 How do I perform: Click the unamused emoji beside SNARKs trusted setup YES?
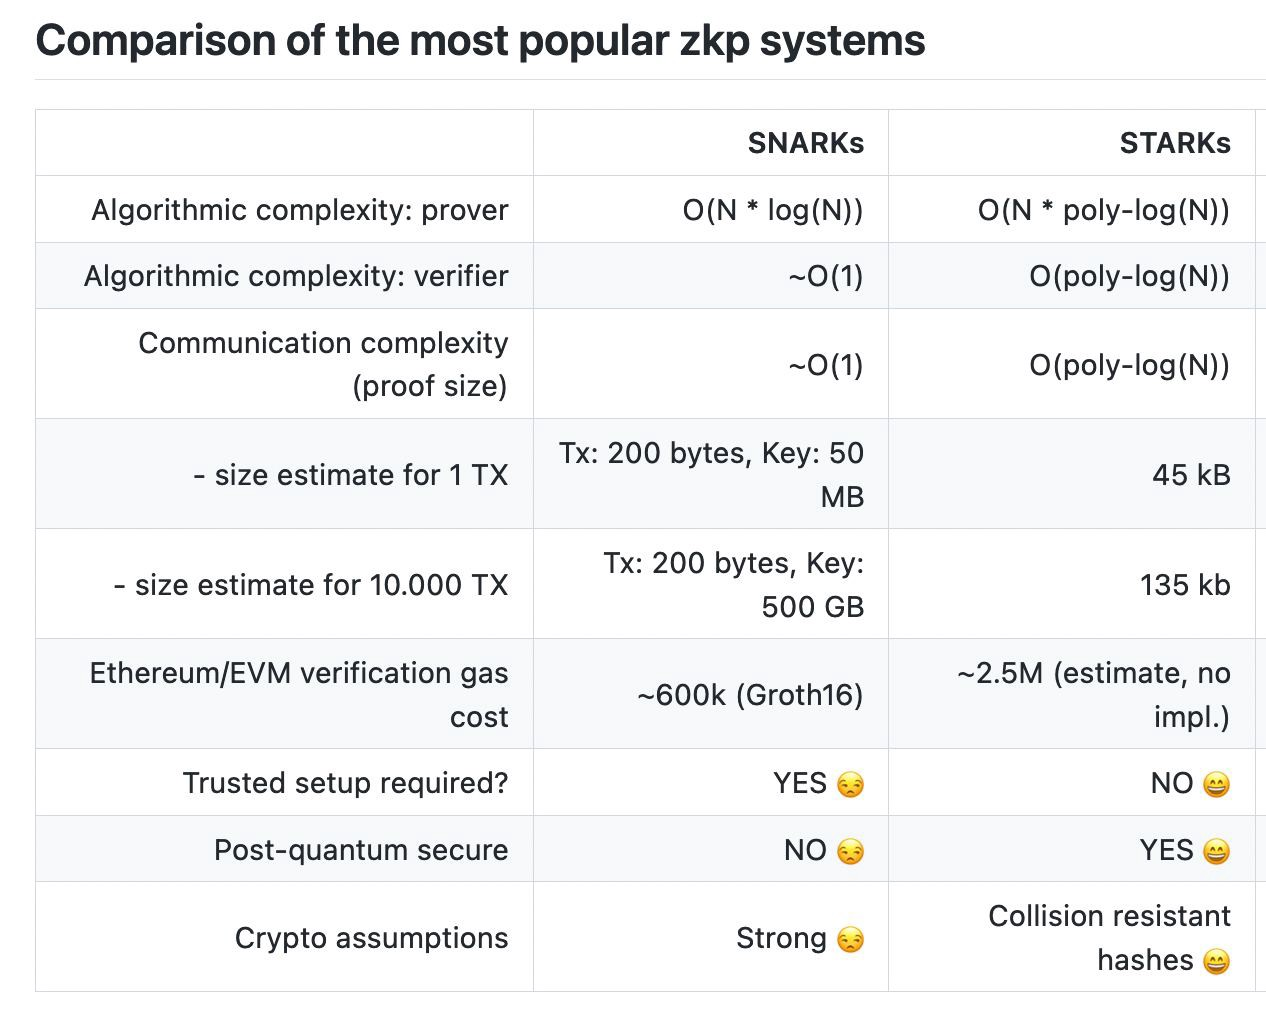(x=850, y=785)
